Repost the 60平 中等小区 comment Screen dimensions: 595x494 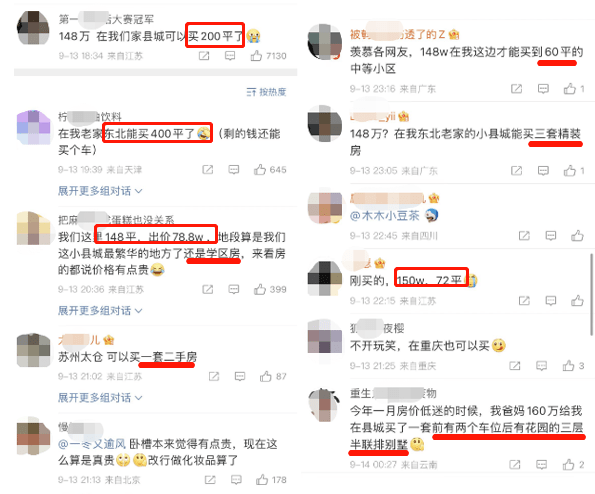(x=516, y=89)
